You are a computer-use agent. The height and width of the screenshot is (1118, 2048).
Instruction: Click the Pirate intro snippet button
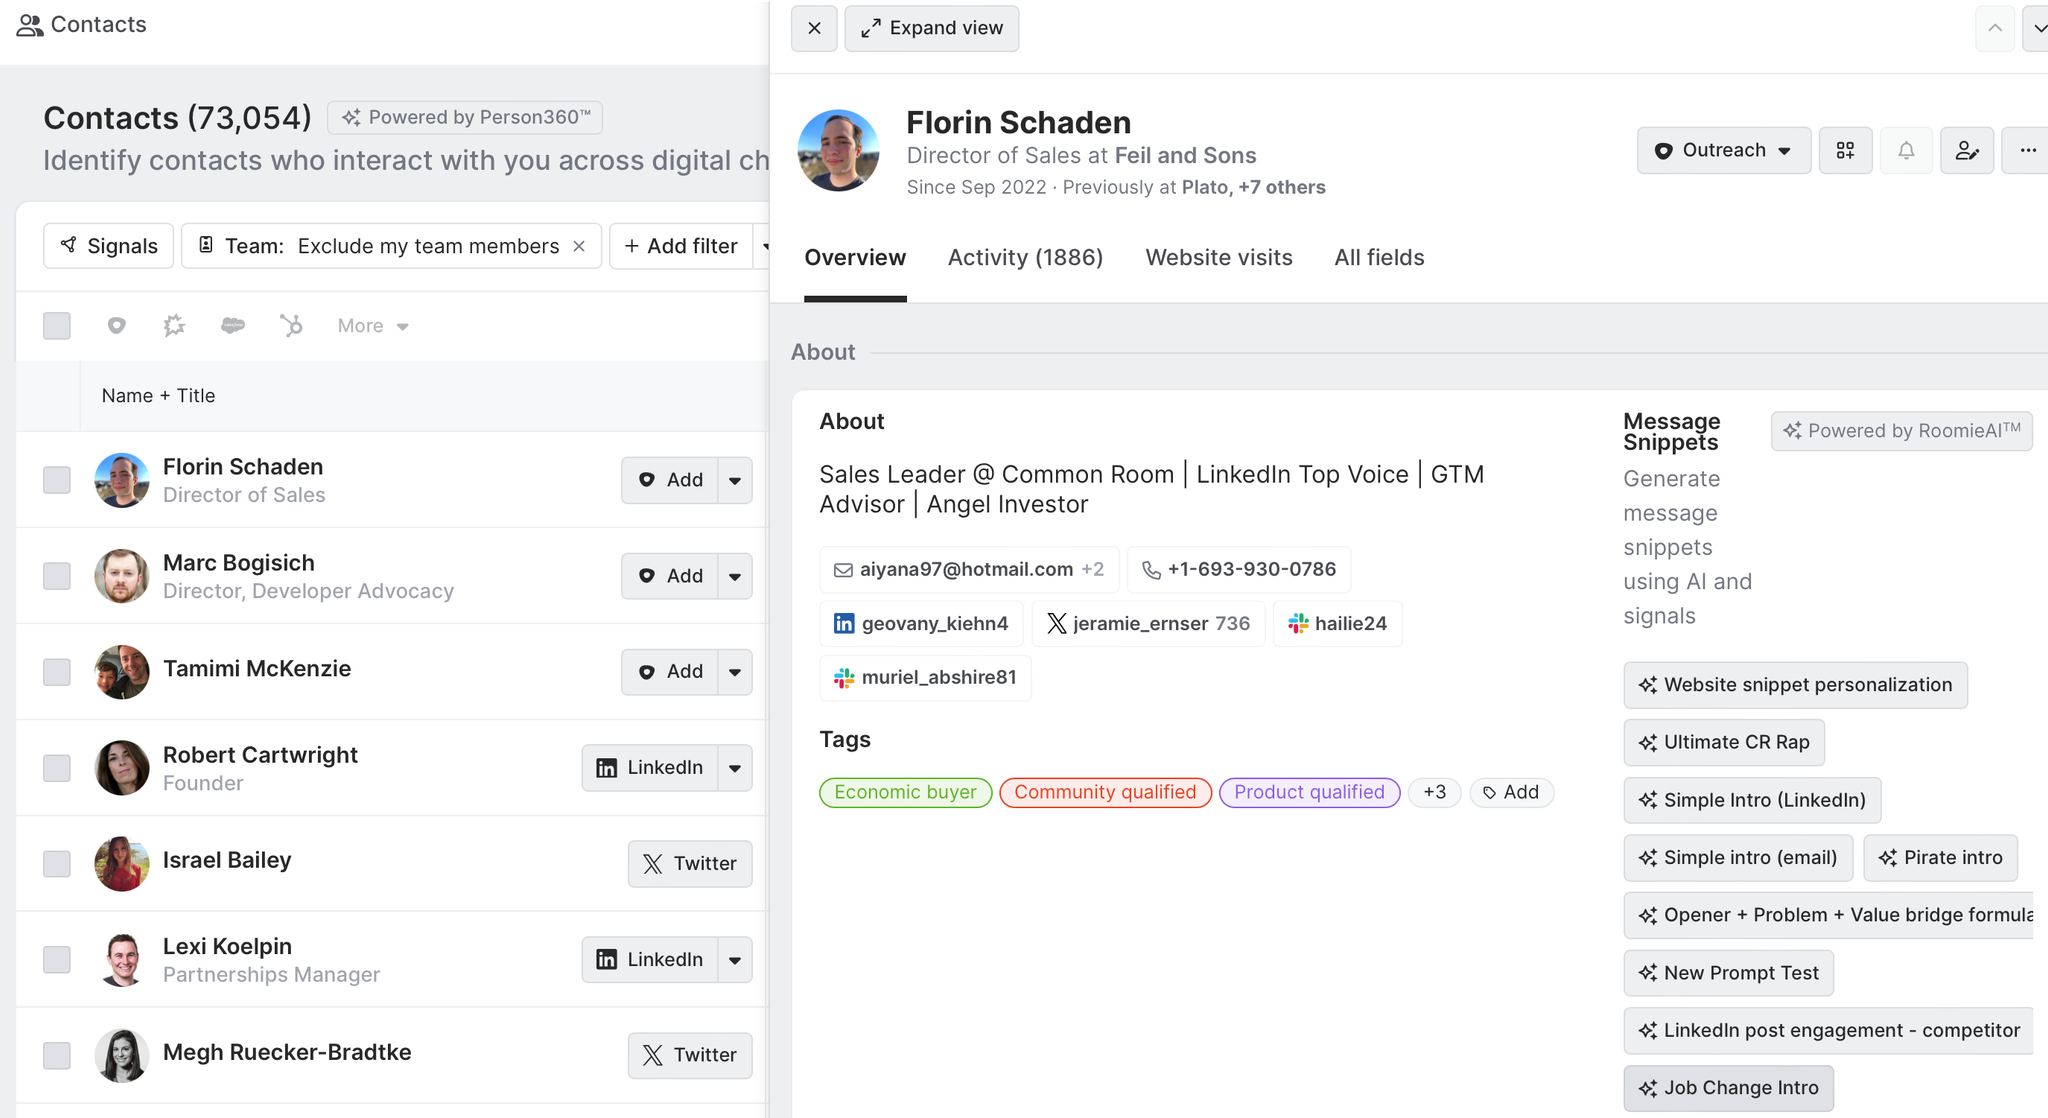[1940, 858]
